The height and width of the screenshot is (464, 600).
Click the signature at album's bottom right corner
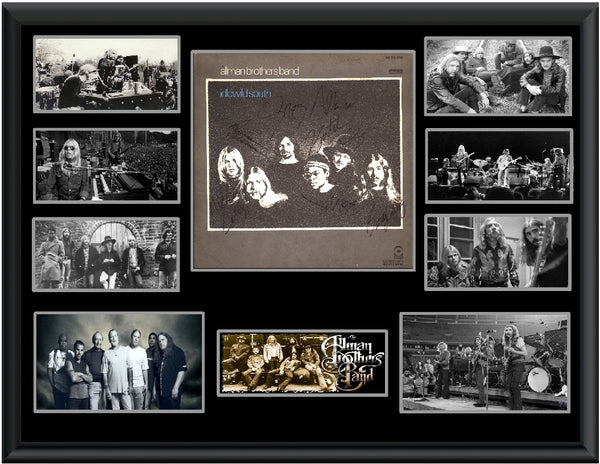[385, 218]
